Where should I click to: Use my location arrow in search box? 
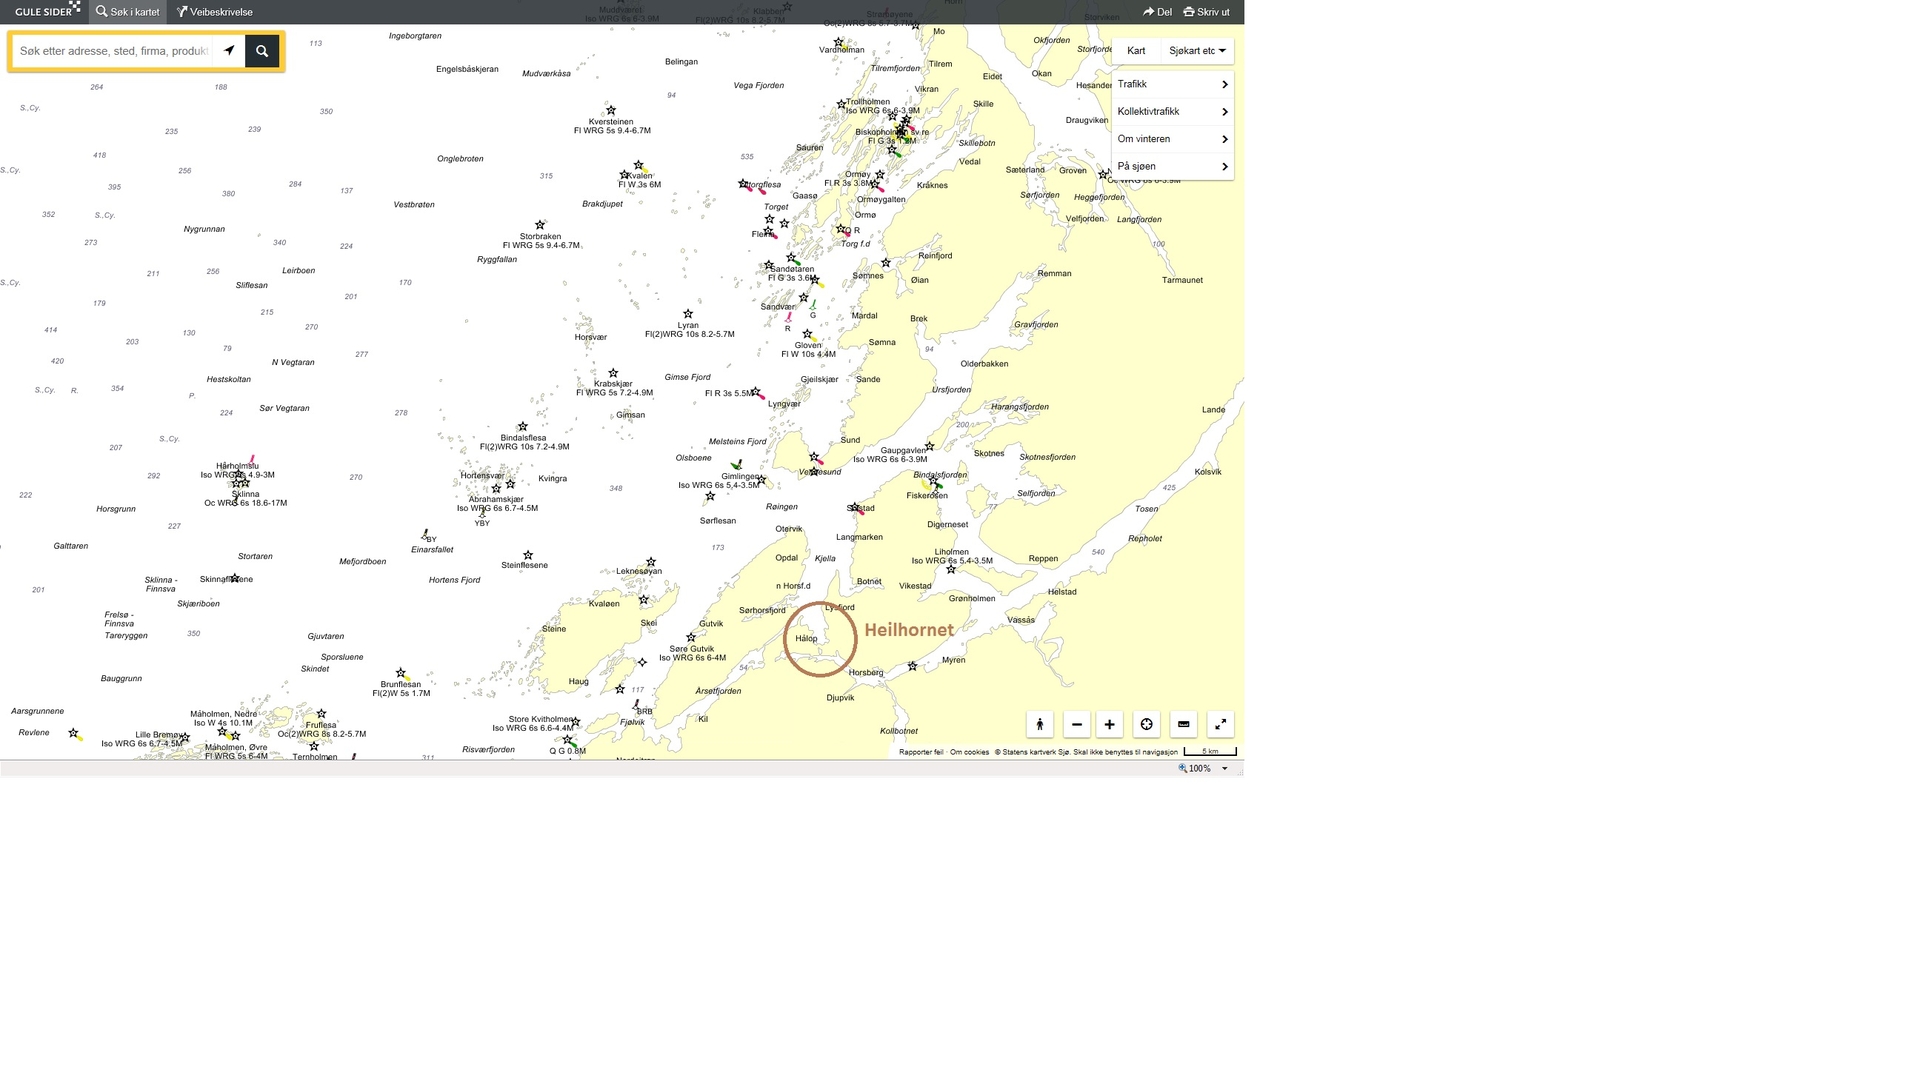(x=229, y=51)
